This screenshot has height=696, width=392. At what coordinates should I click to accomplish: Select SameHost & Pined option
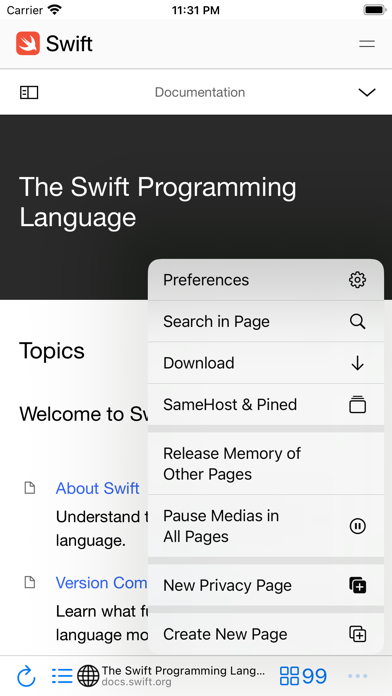tap(266, 404)
